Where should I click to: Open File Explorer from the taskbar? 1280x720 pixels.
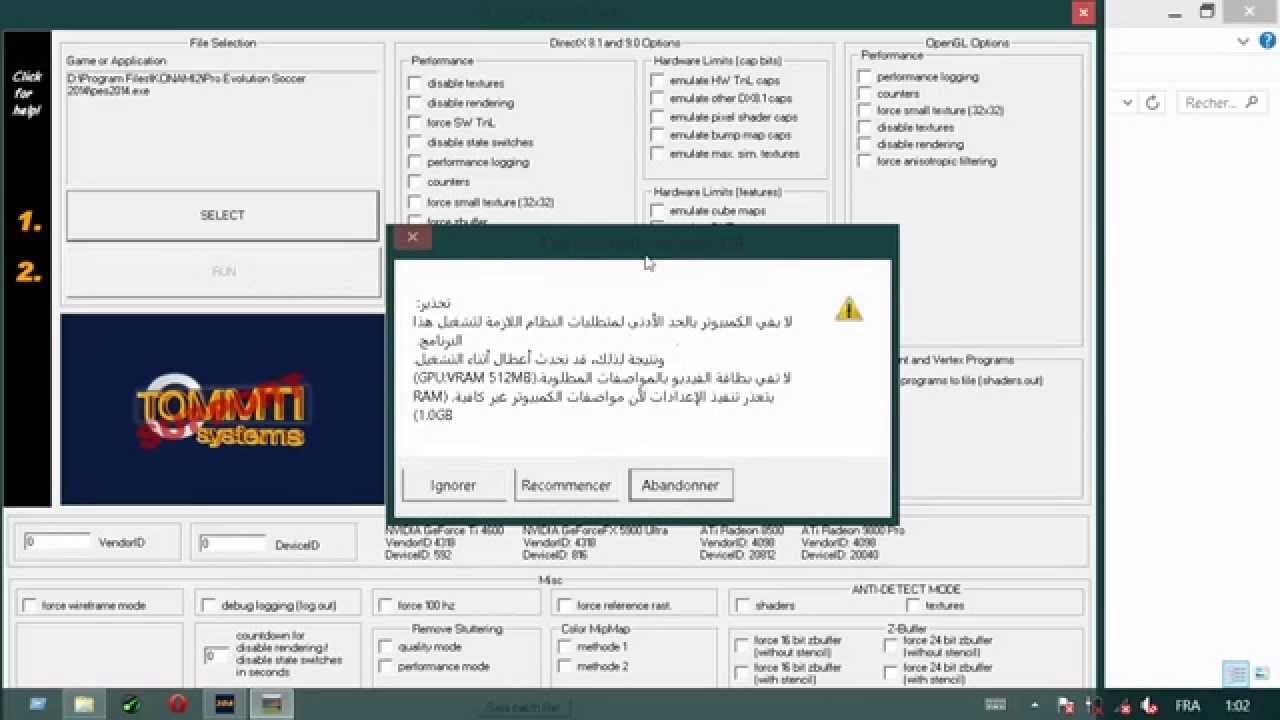(84, 704)
